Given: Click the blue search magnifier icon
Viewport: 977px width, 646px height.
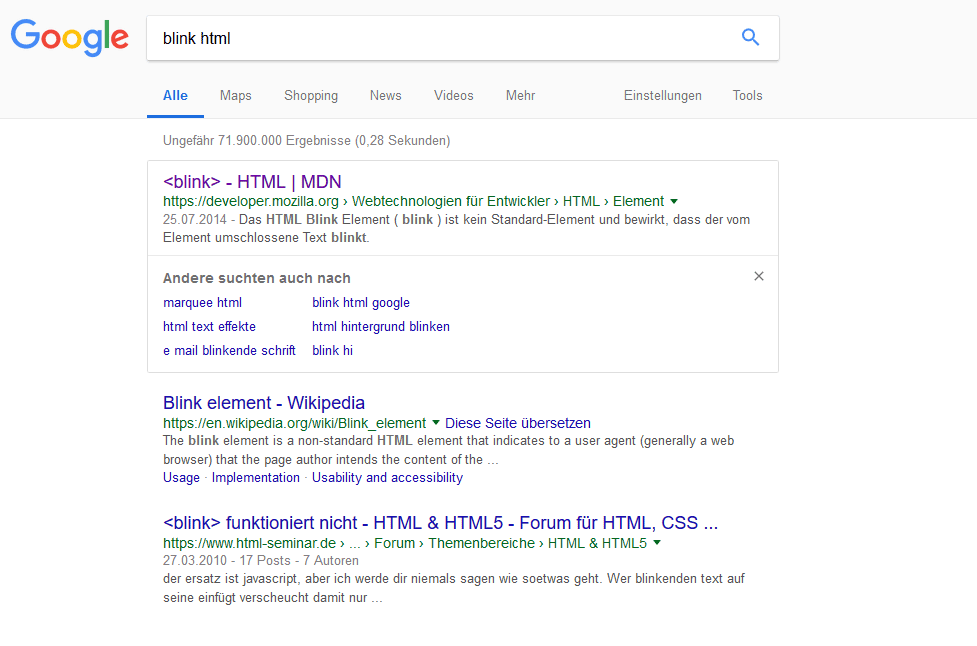Looking at the screenshot, I should (x=750, y=37).
